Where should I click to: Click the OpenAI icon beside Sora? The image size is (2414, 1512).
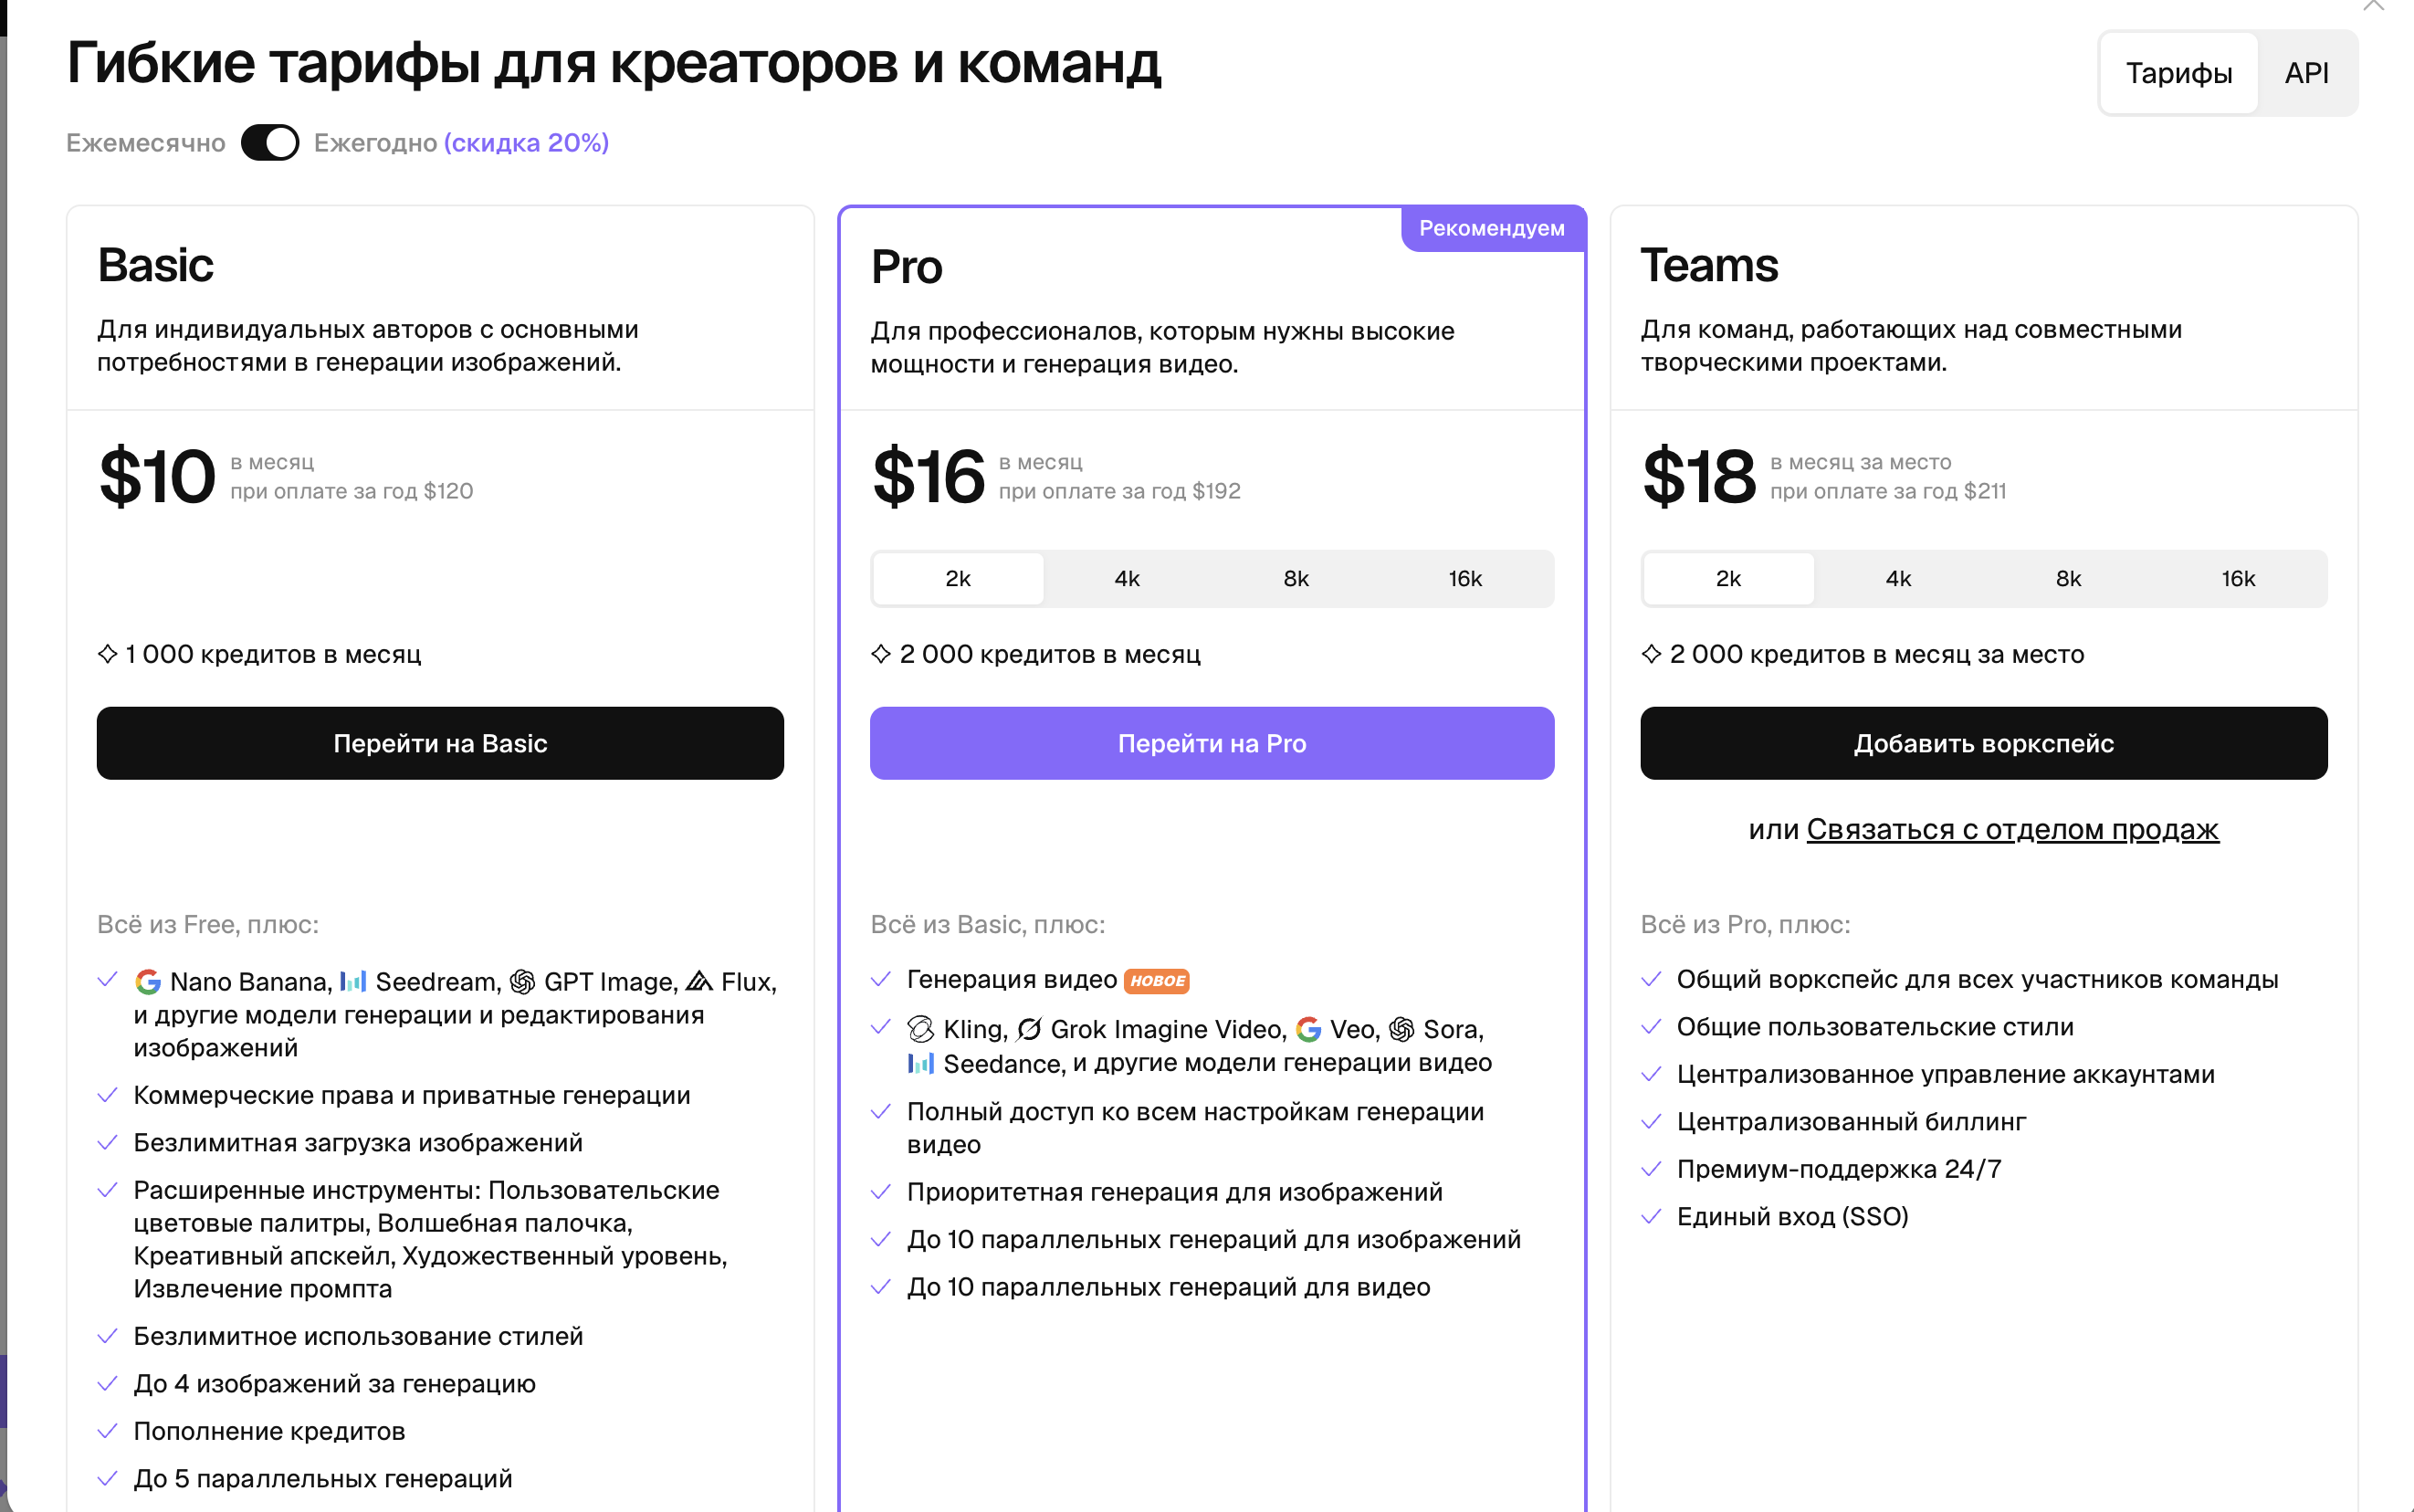(1401, 1029)
